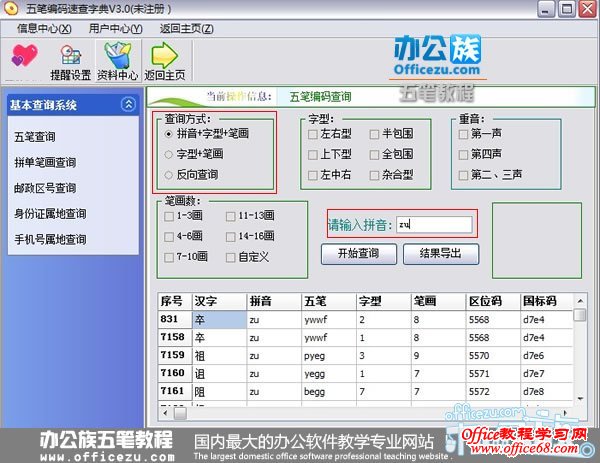Check 左右型 checkbox
600x463 pixels.
click(313, 134)
